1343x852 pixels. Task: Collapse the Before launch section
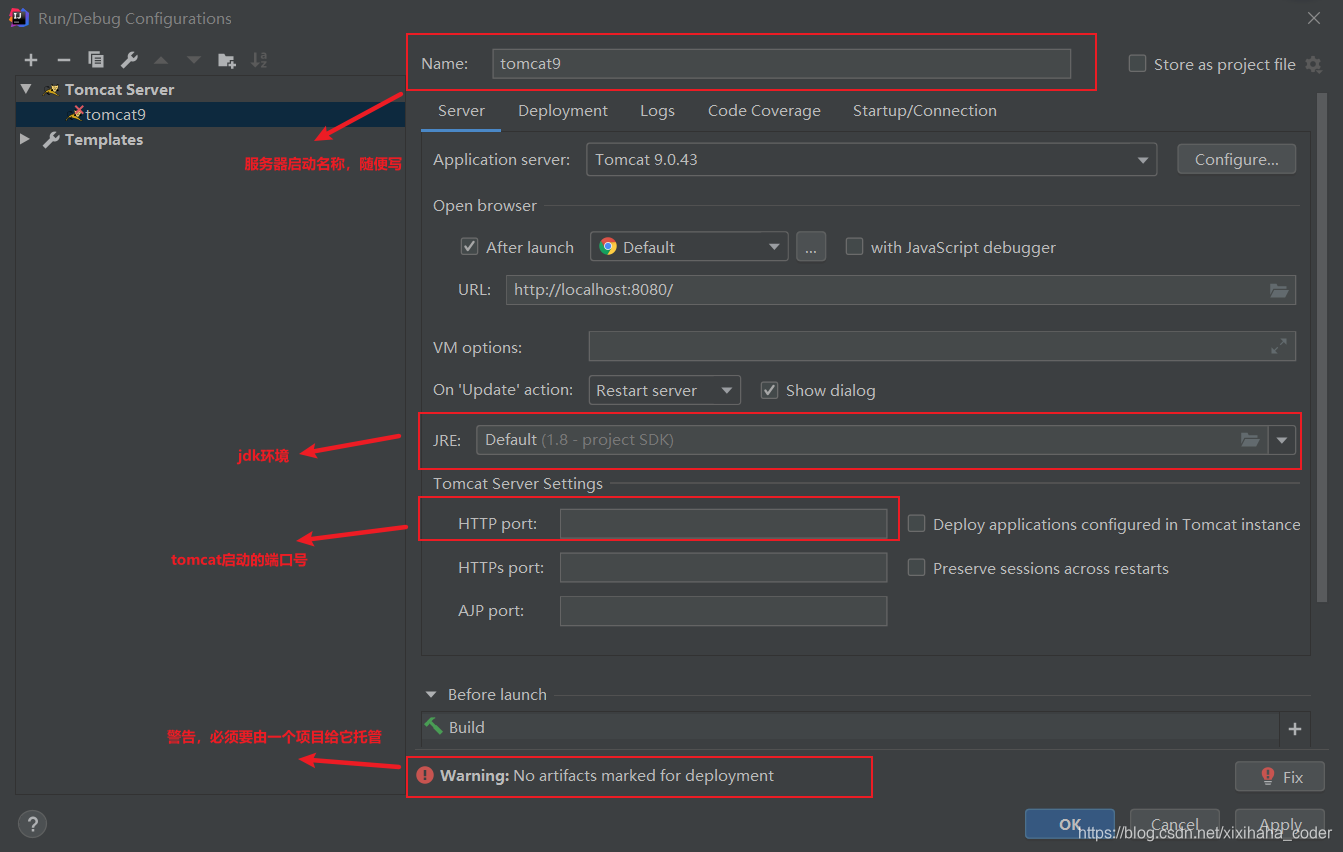point(431,694)
